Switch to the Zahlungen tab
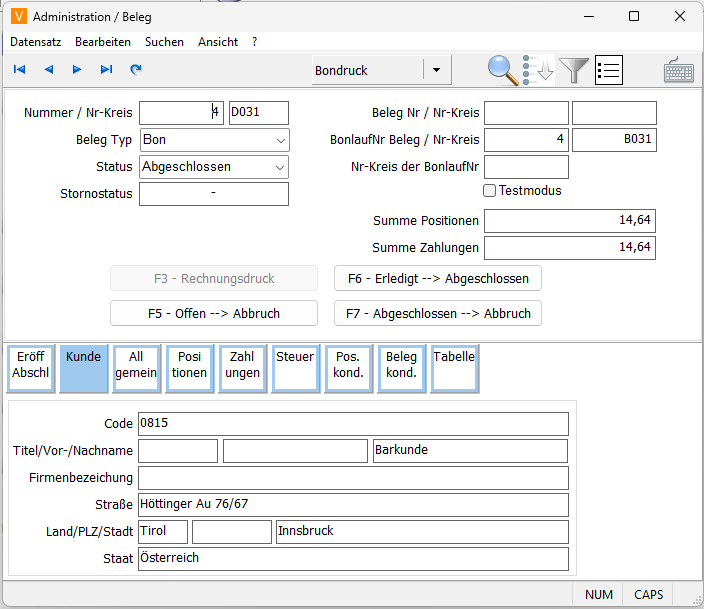 [242, 366]
